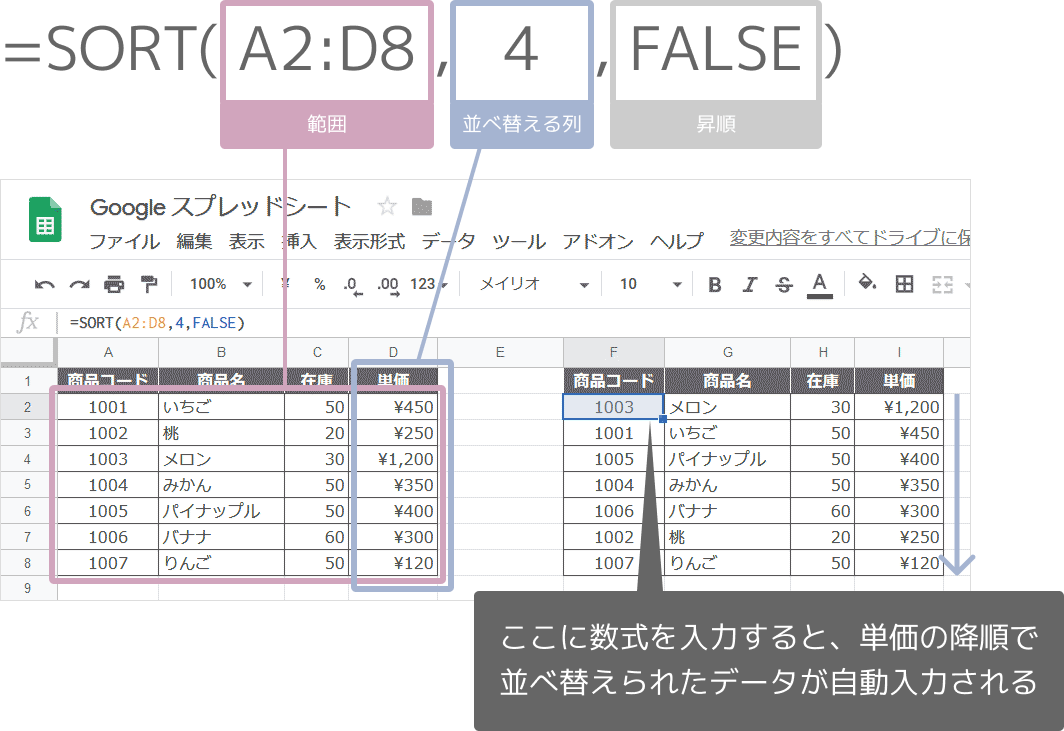Select column E header
The height and width of the screenshot is (731, 1064).
tap(500, 352)
